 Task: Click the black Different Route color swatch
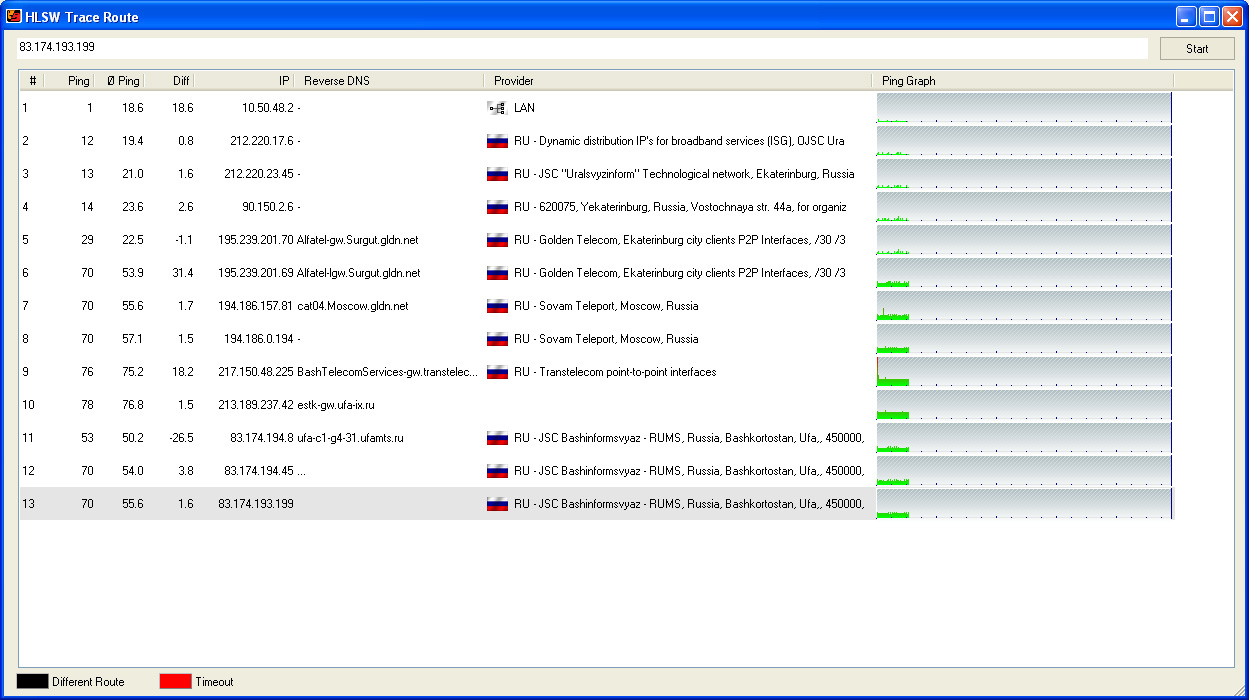[x=33, y=682]
